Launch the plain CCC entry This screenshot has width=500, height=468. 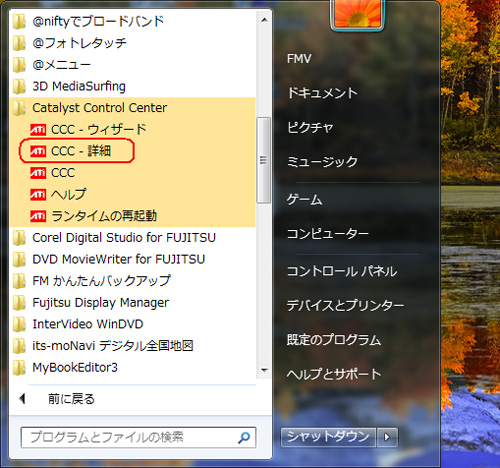tap(133, 173)
